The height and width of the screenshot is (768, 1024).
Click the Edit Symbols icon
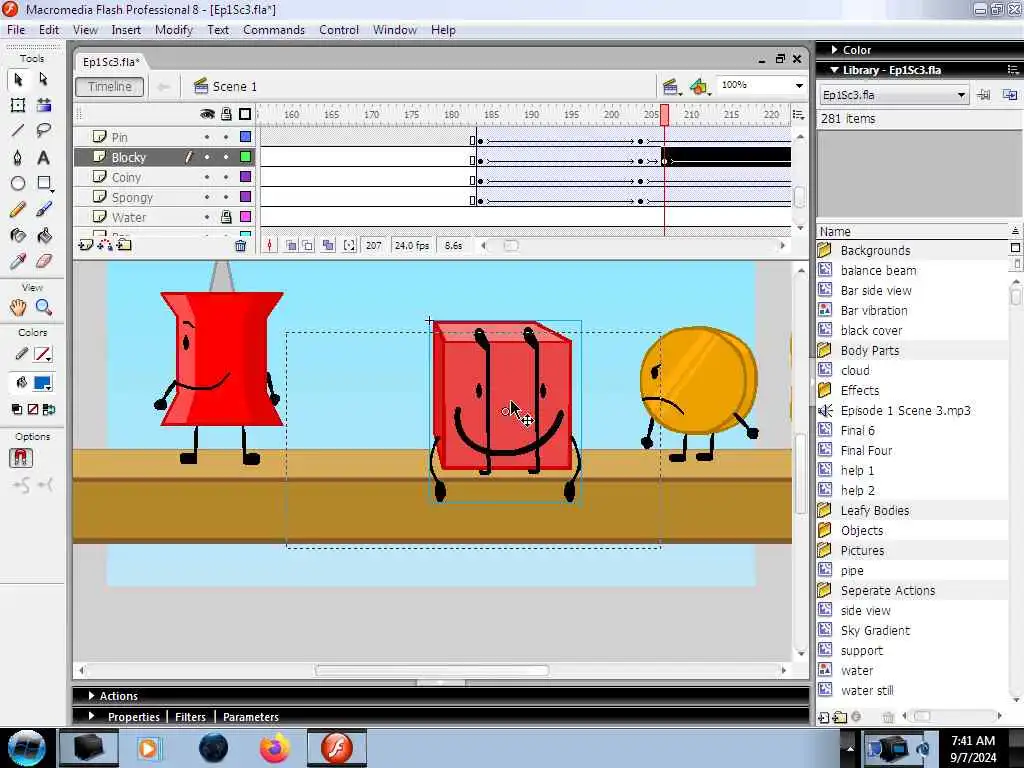(x=699, y=86)
